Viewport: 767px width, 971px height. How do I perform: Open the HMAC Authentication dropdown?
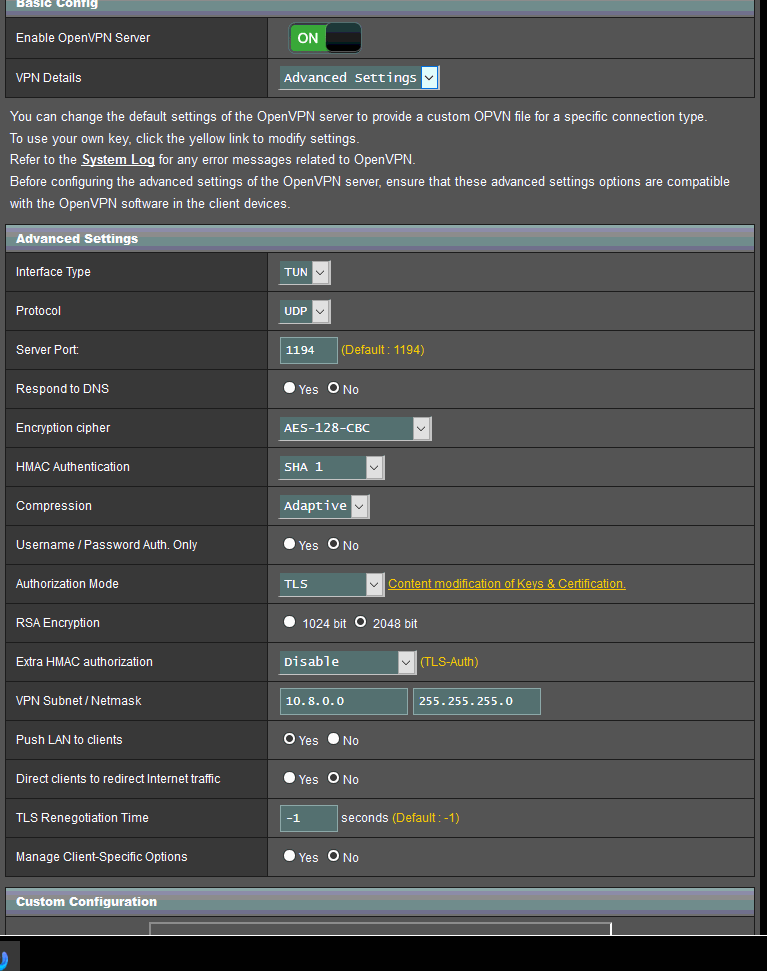click(332, 467)
